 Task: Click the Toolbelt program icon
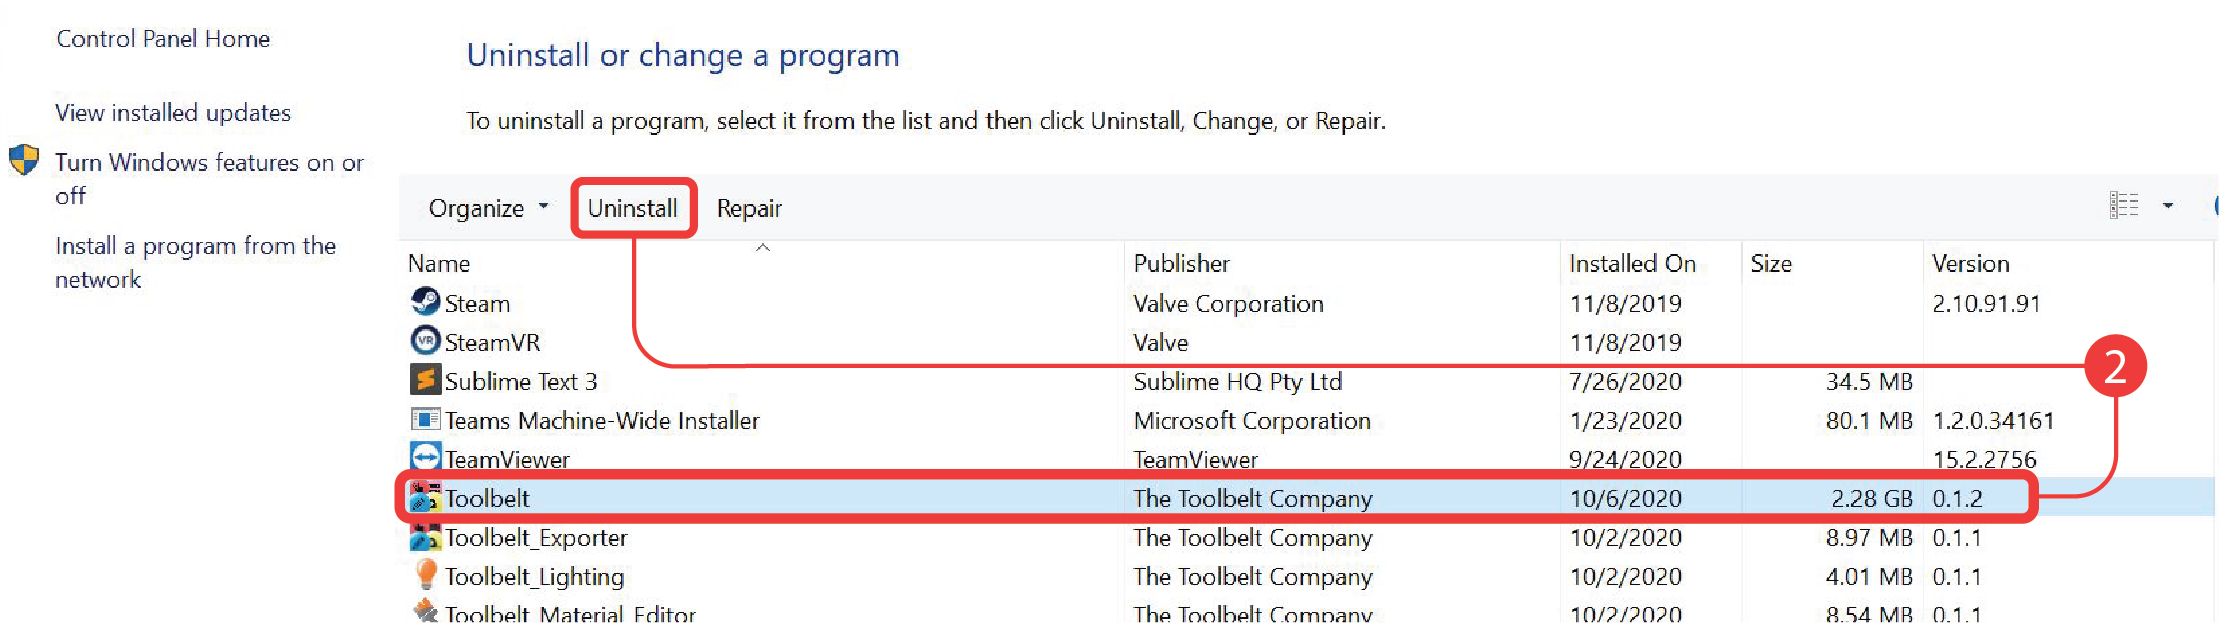tap(424, 498)
